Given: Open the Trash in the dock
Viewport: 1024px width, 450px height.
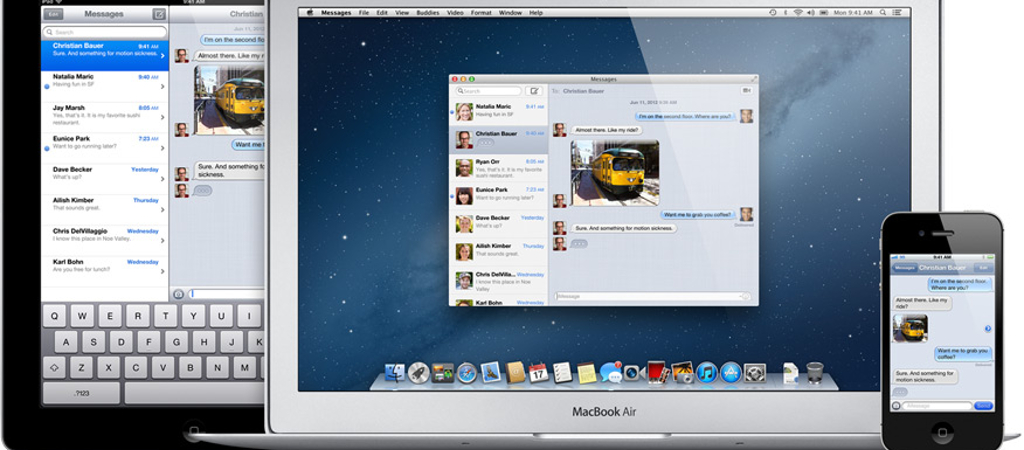Looking at the screenshot, I should click(x=814, y=373).
